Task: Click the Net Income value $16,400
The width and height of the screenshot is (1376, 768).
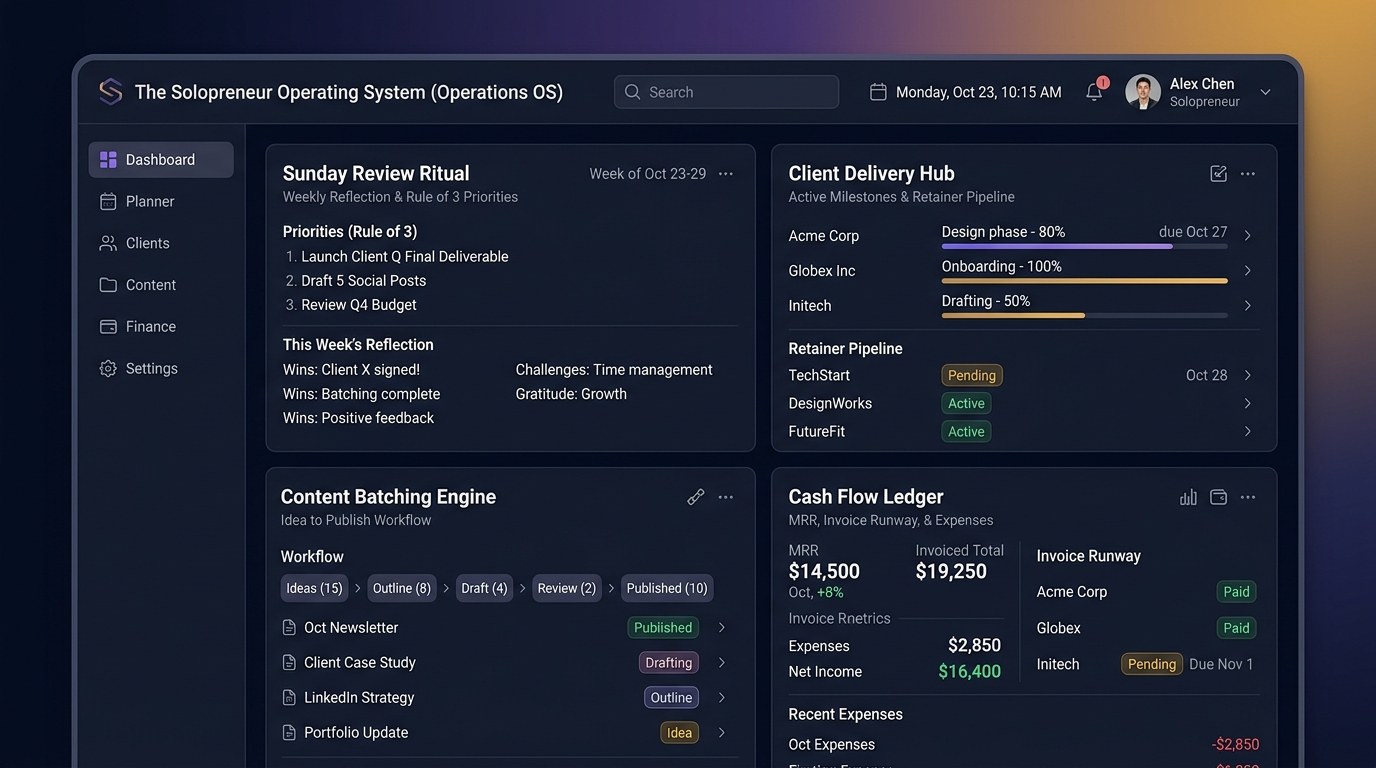Action: click(970, 672)
